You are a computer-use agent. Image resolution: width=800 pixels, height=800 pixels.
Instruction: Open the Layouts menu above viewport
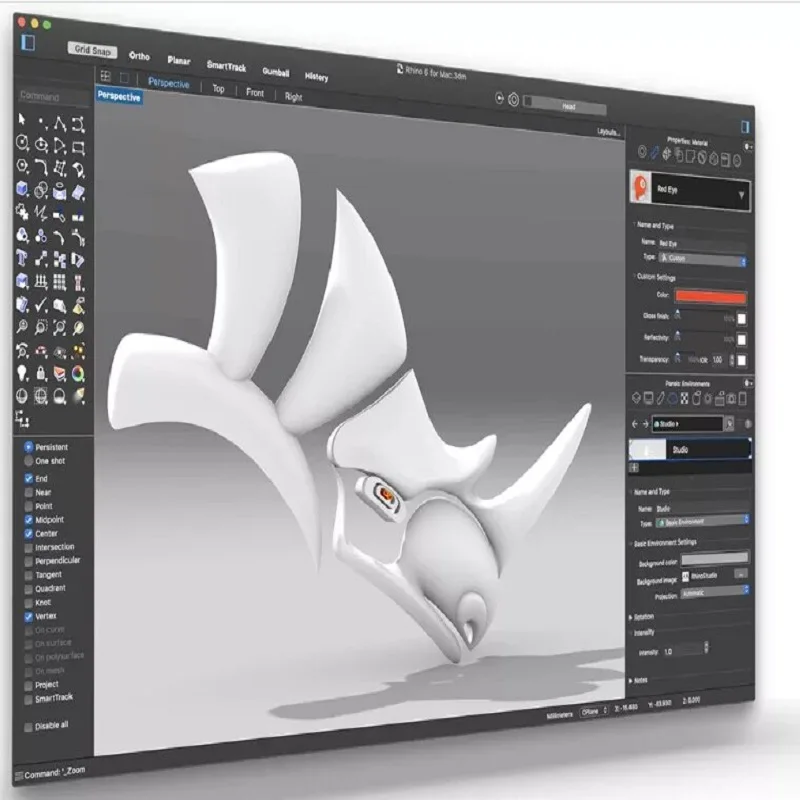[609, 132]
